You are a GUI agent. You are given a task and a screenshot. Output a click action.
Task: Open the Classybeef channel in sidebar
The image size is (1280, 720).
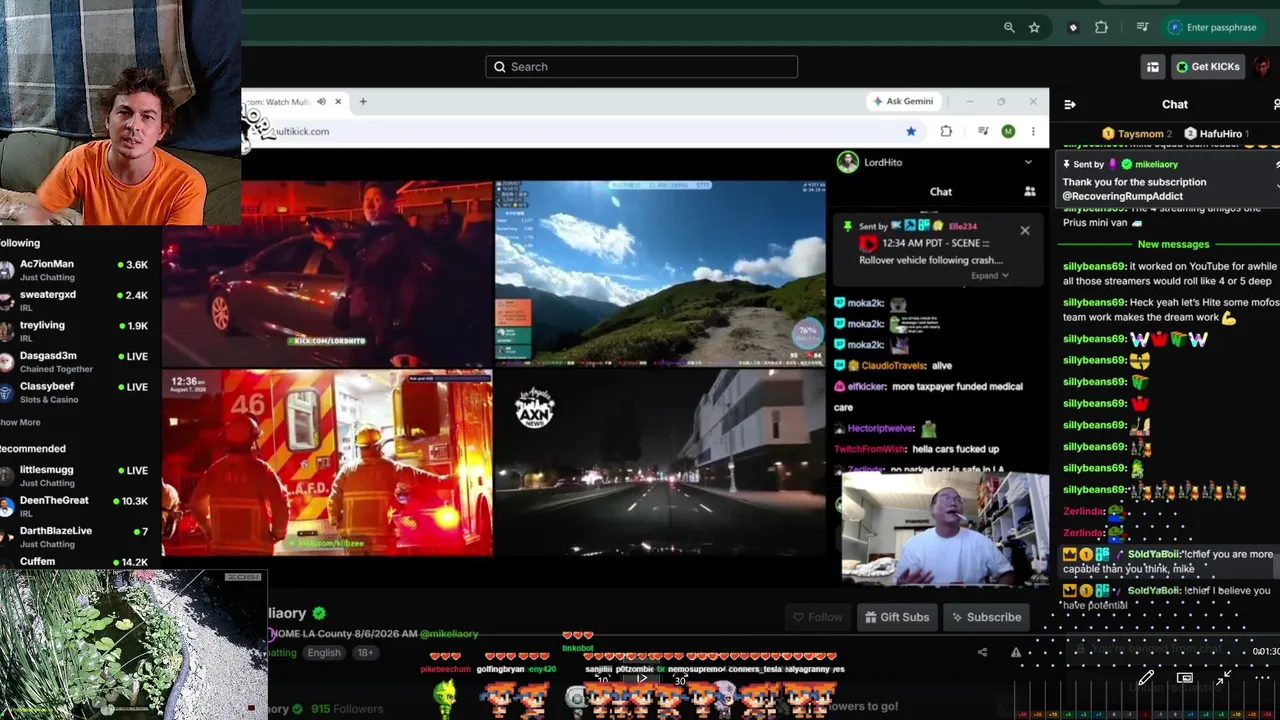75,393
